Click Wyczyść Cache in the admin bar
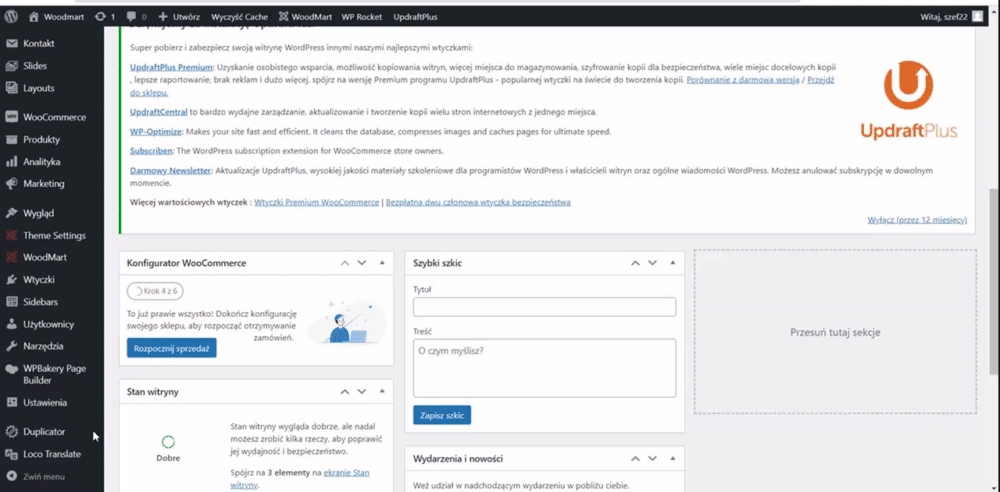The image size is (1000, 492). (239, 17)
